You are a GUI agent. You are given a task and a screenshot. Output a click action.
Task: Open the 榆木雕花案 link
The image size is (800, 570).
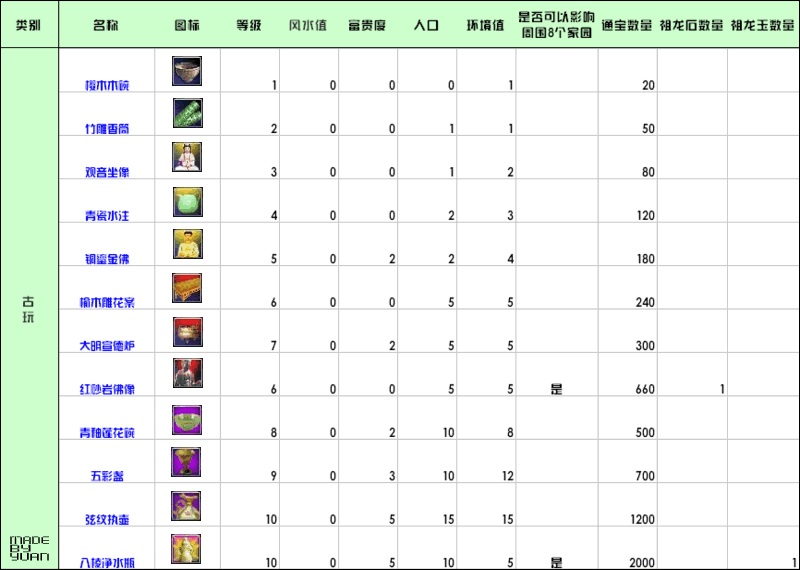pos(107,302)
